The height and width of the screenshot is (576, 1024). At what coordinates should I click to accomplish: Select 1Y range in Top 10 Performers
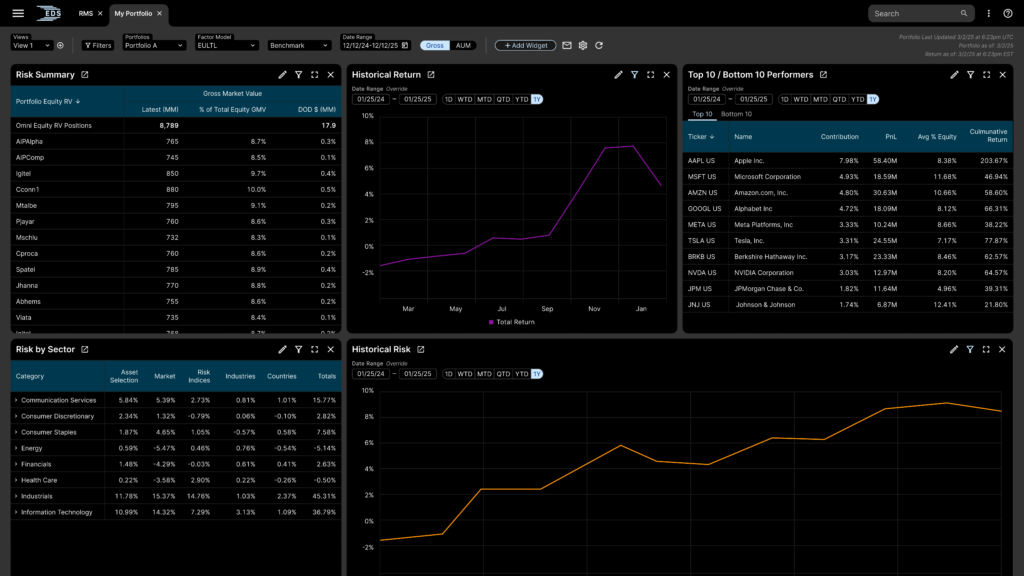[872, 100]
